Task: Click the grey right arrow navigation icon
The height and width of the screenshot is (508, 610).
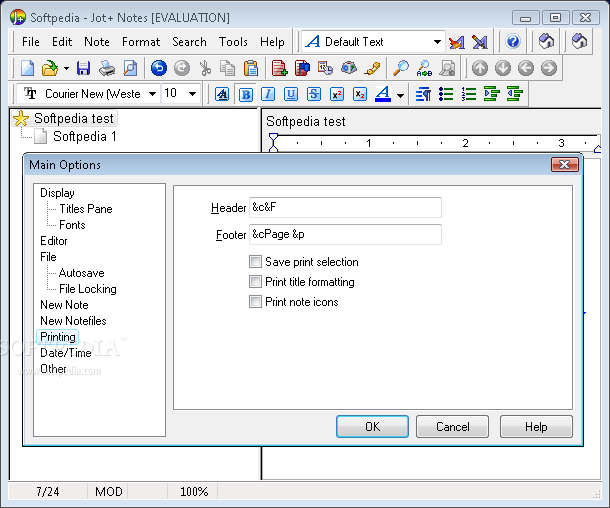Action: point(549,68)
